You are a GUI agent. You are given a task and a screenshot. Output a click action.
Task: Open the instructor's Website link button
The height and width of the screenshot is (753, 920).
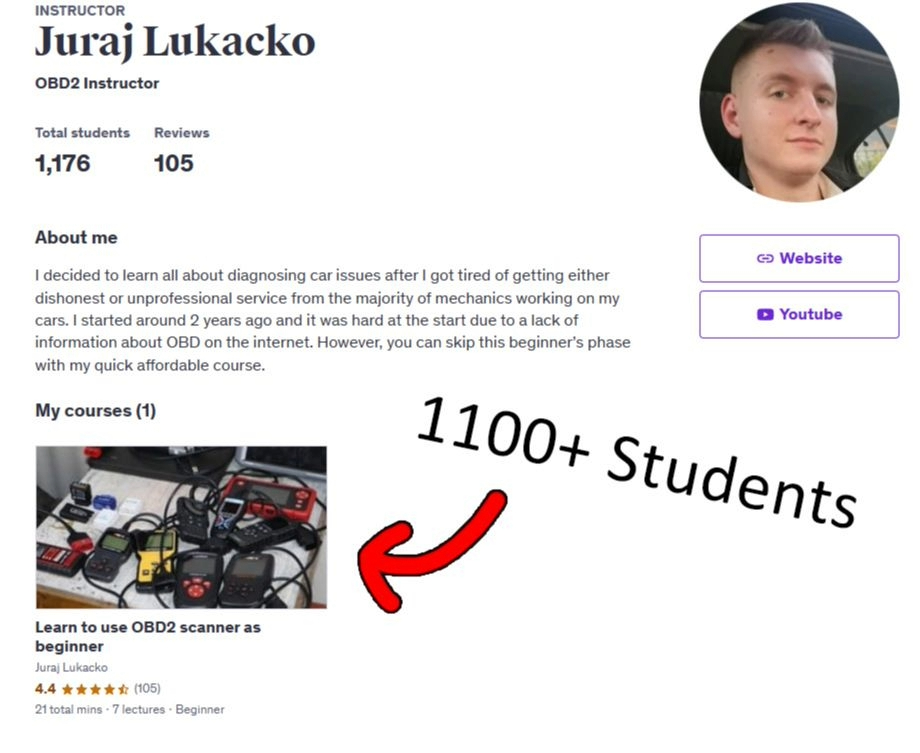coord(799,258)
